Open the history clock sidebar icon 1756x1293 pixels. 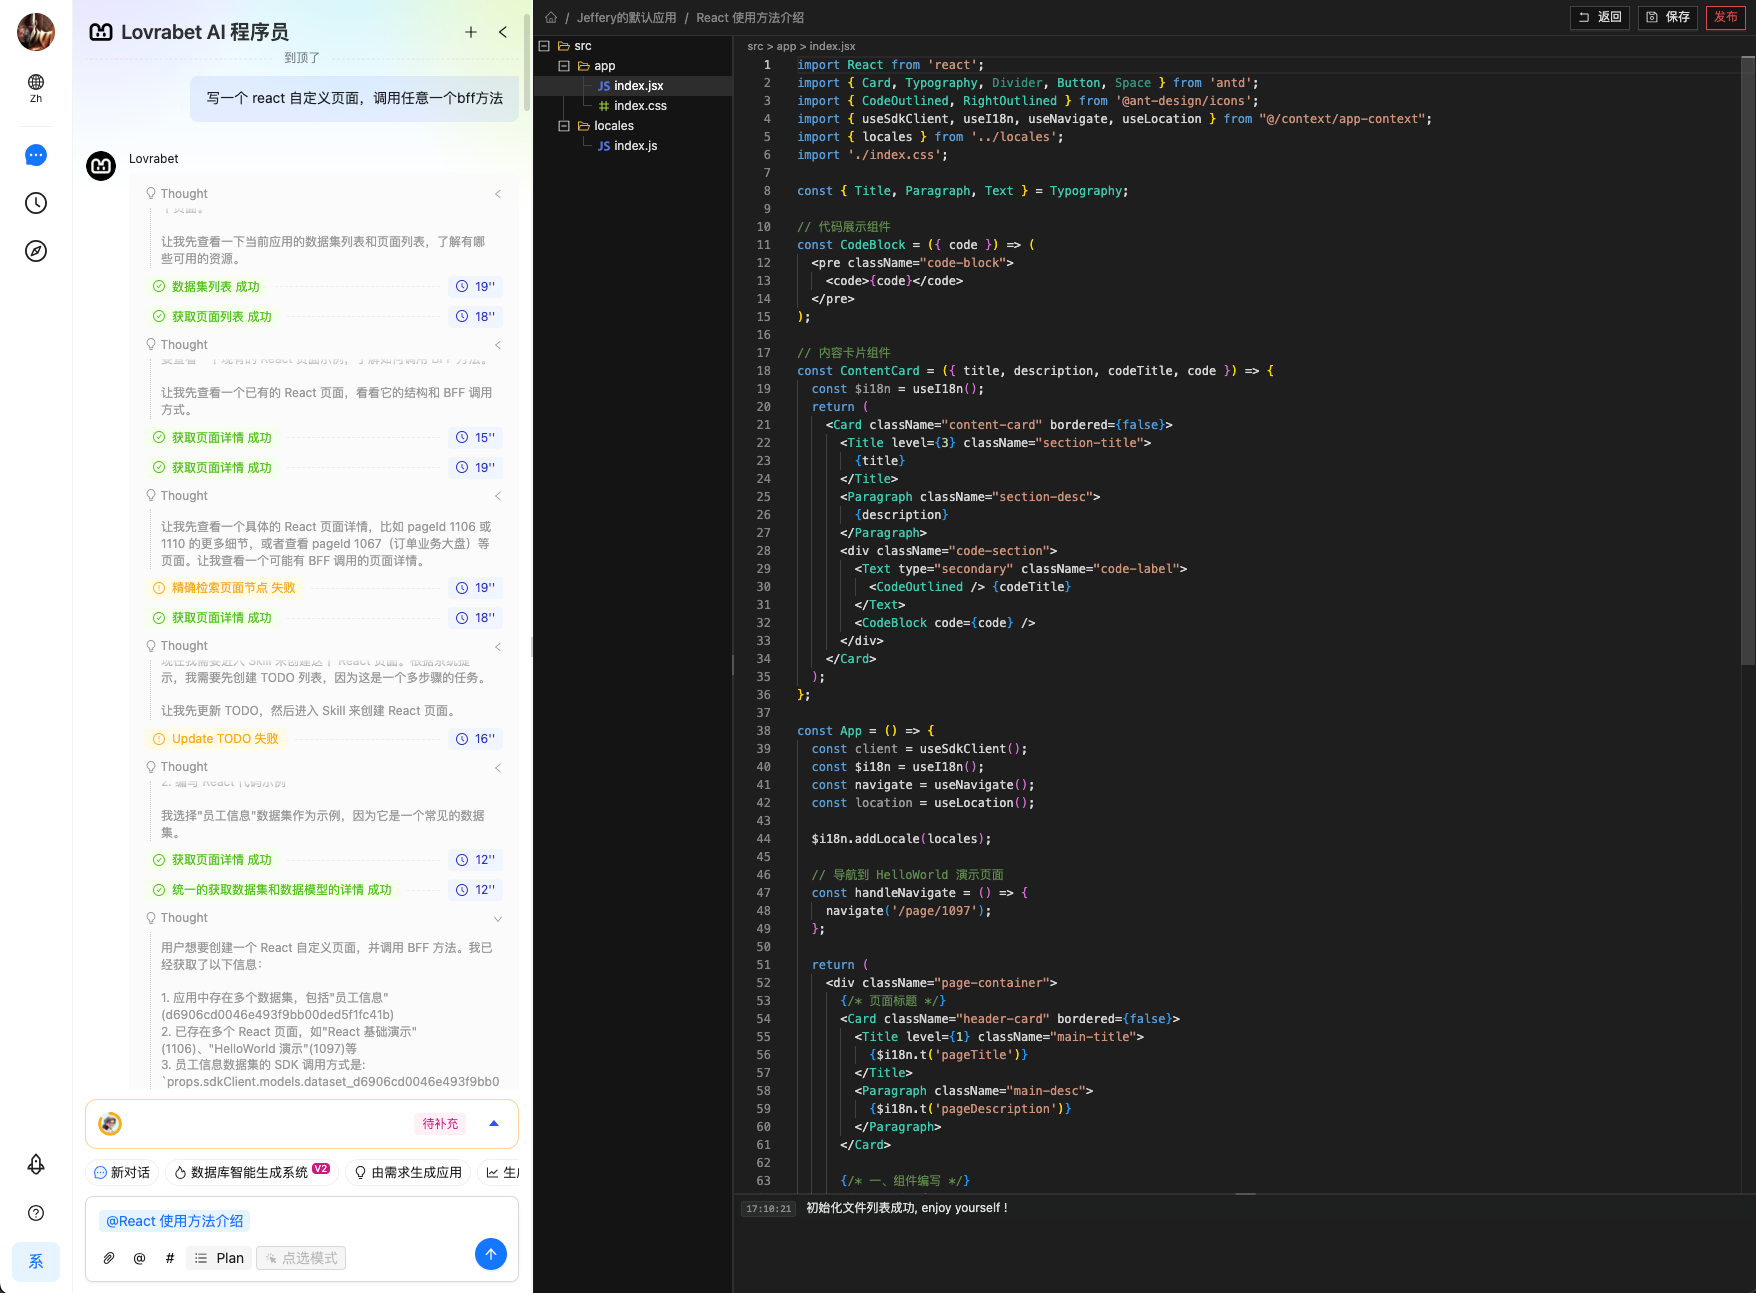point(36,203)
